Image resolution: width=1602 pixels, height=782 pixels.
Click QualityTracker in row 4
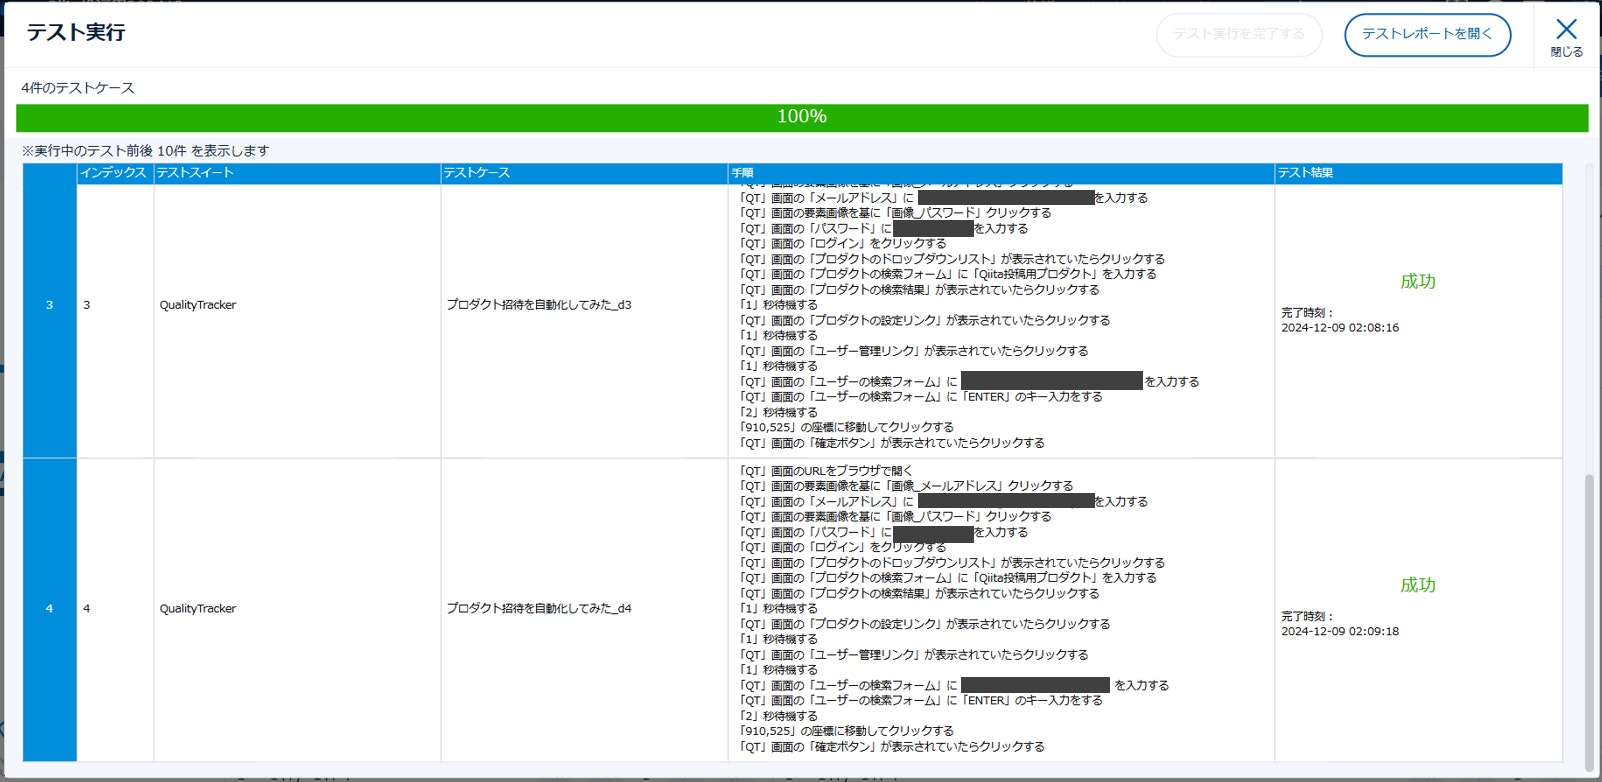[x=198, y=609]
